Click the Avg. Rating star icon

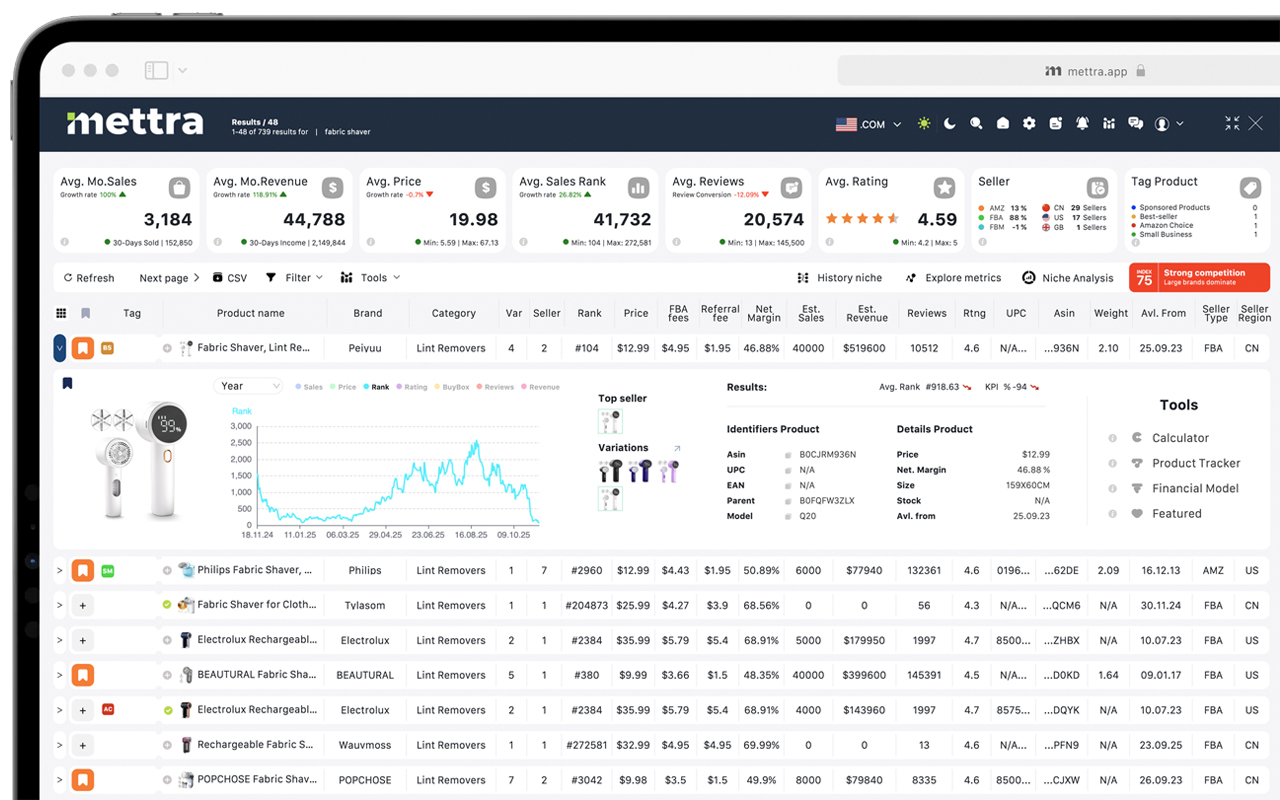(944, 187)
